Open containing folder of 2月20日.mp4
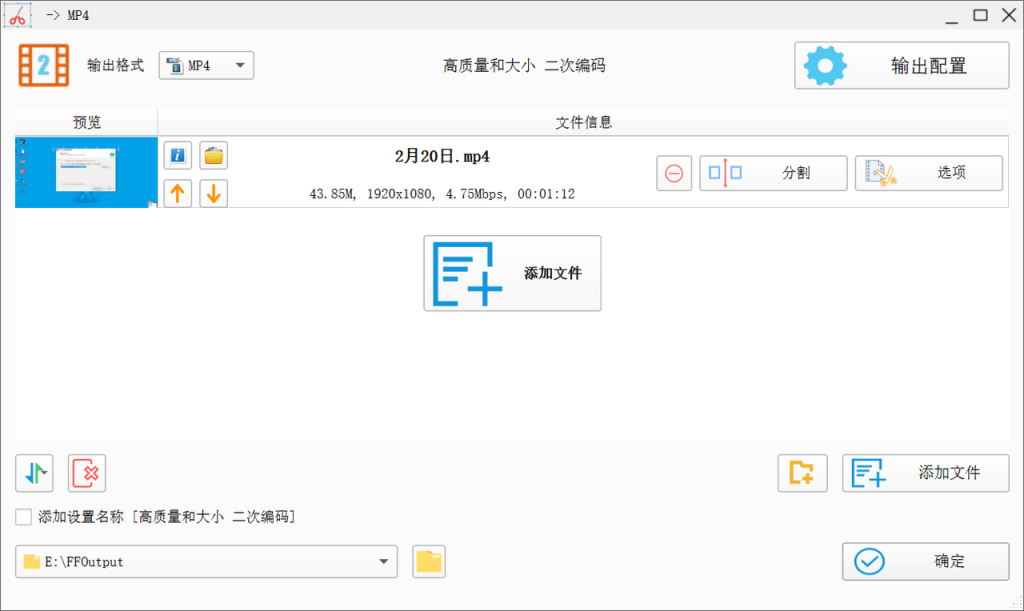Image resolution: width=1024 pixels, height=611 pixels. 214,155
